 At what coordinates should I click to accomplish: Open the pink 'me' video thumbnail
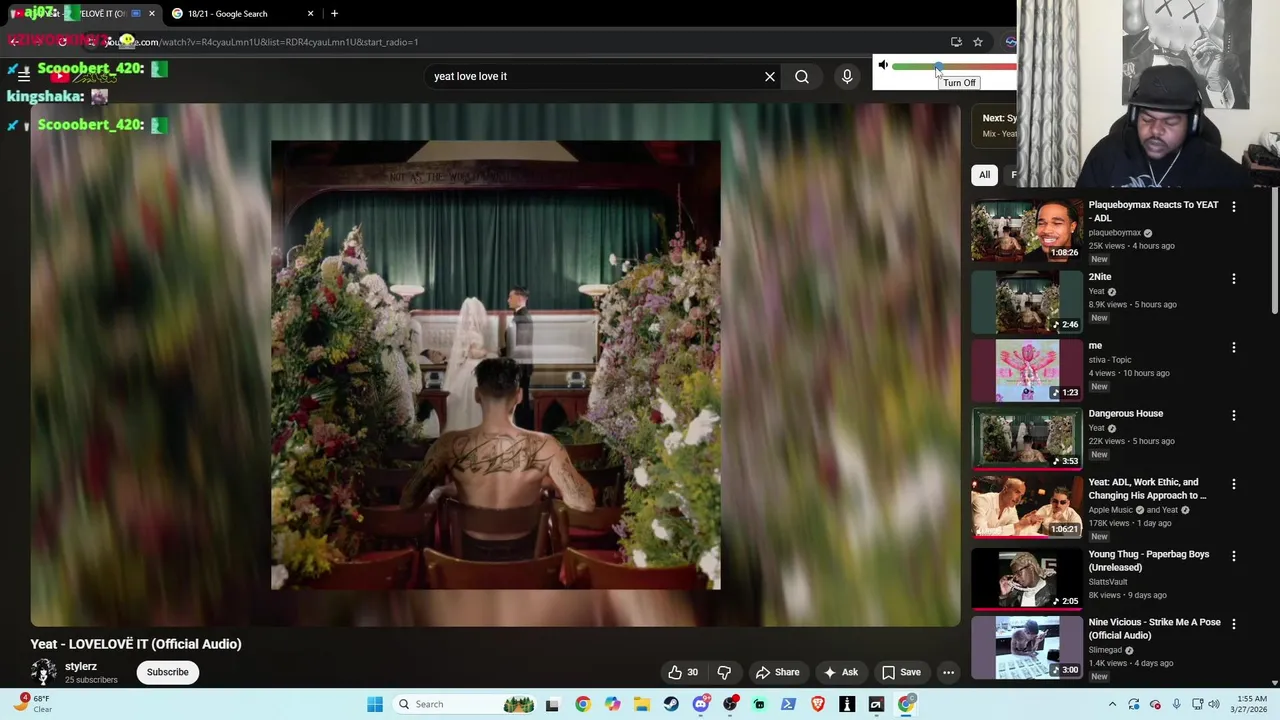pyautogui.click(x=1027, y=370)
